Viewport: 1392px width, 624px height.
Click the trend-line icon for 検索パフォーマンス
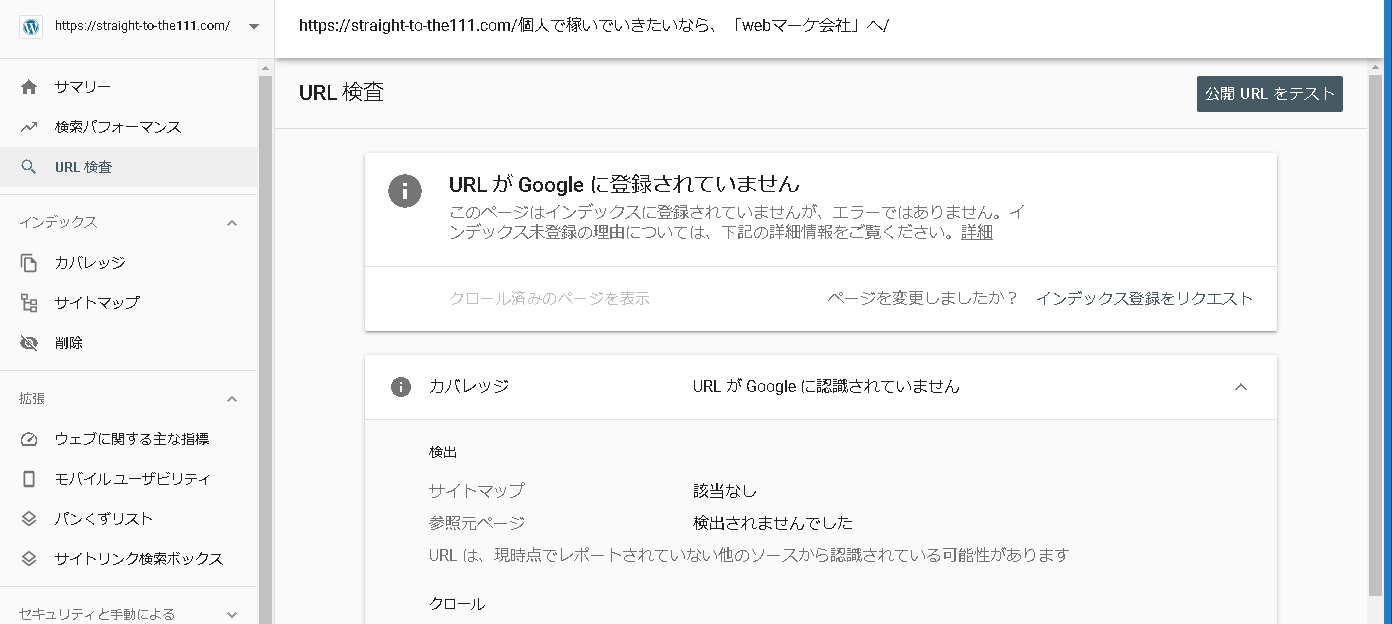29,127
